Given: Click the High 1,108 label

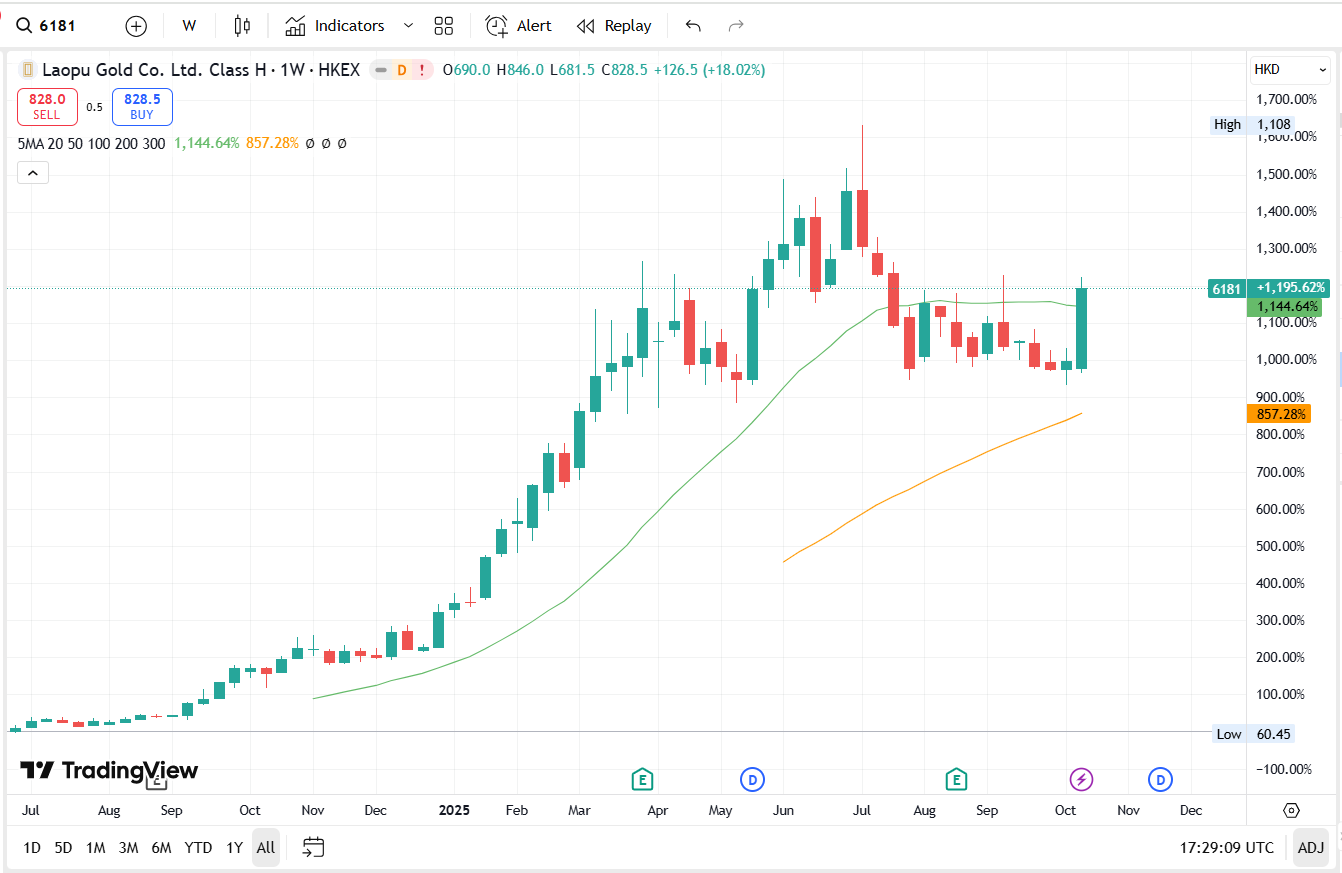Looking at the screenshot, I should 1253,125.
